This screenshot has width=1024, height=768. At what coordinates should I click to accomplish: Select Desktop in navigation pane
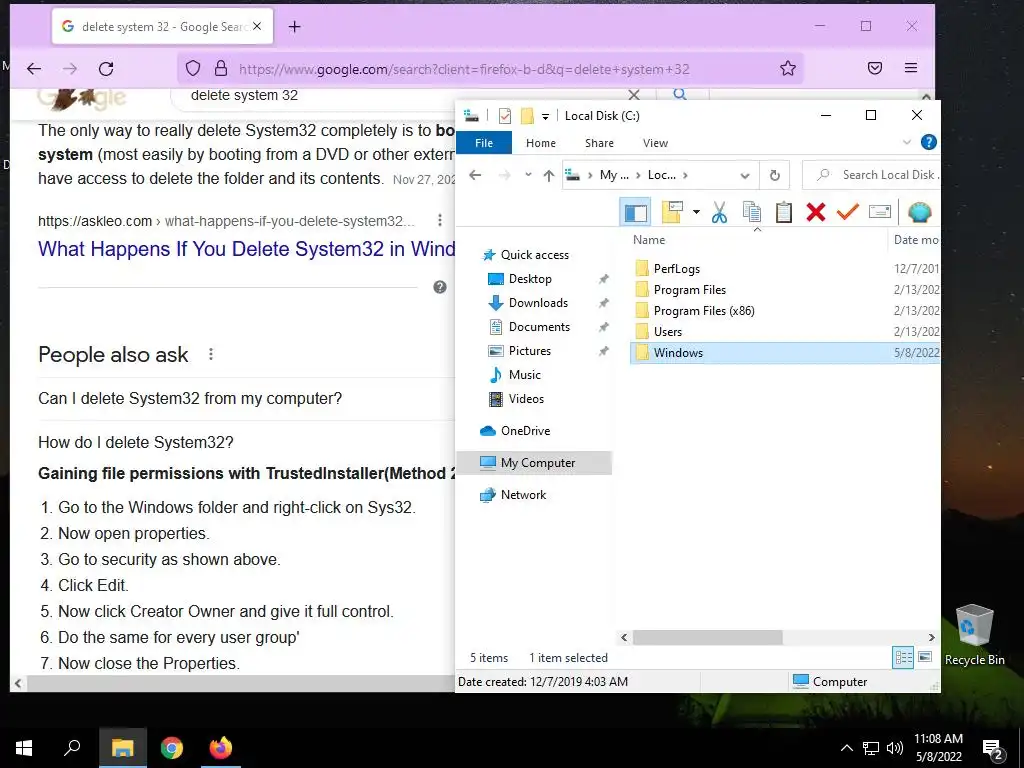pos(530,279)
